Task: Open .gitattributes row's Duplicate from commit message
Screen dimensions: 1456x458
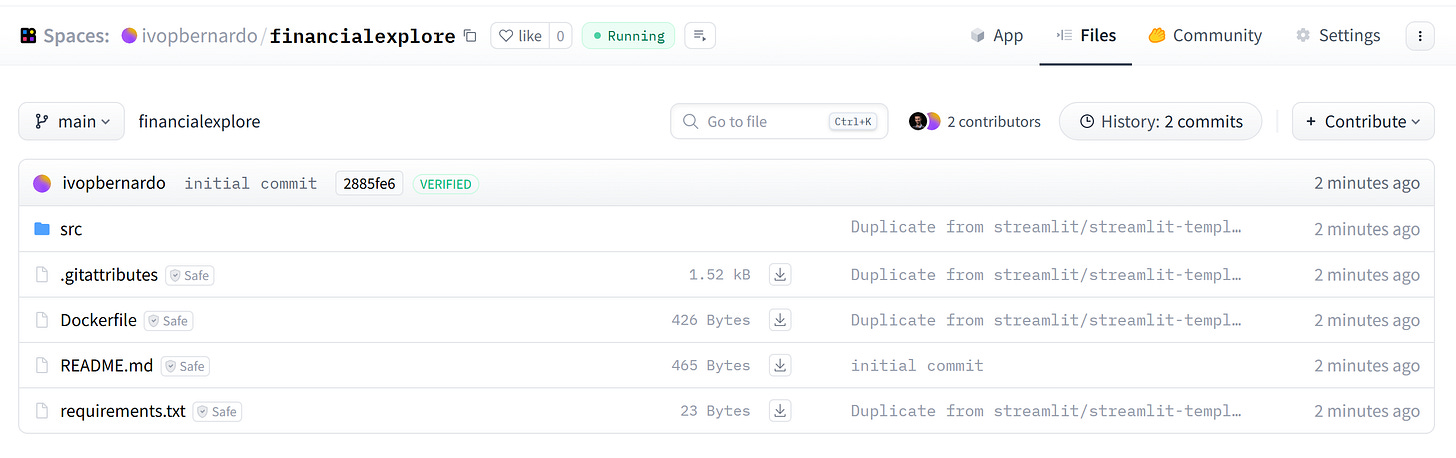Action: point(1046,274)
